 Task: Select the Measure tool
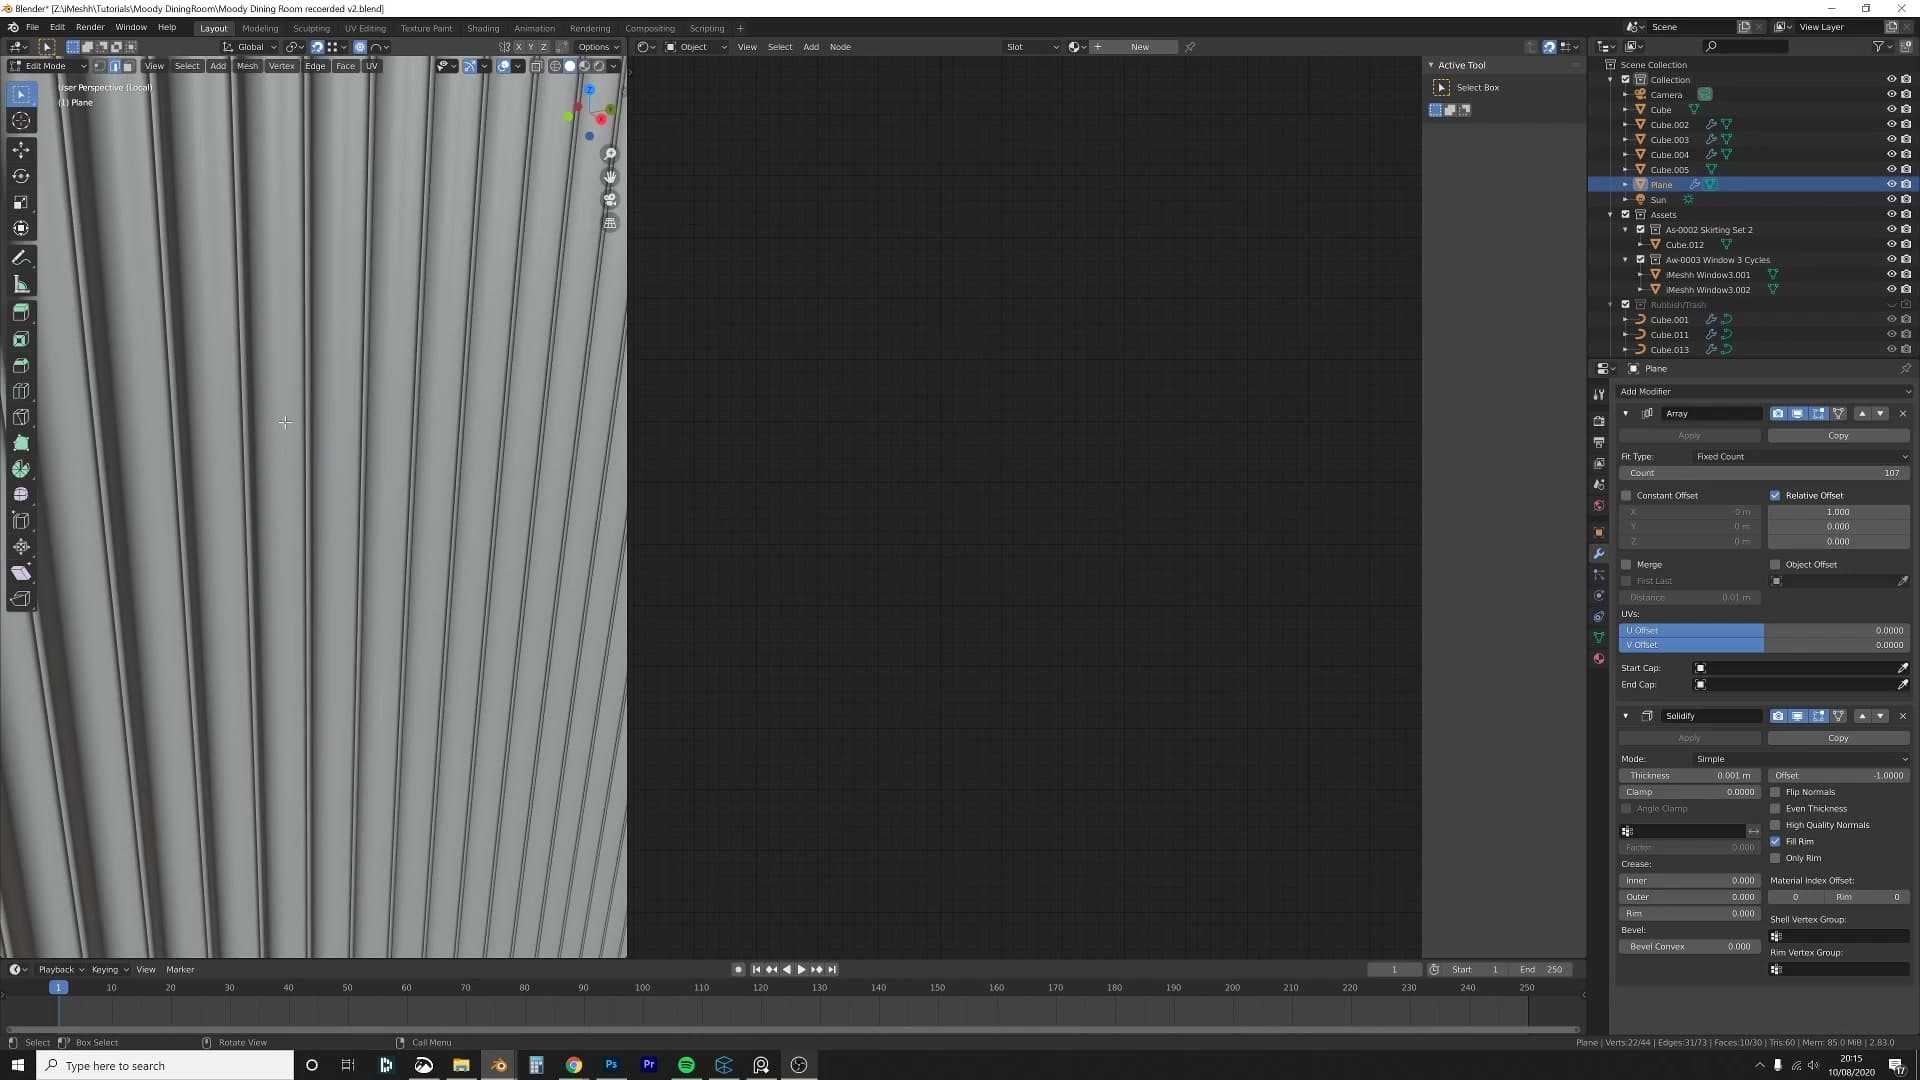click(x=21, y=285)
